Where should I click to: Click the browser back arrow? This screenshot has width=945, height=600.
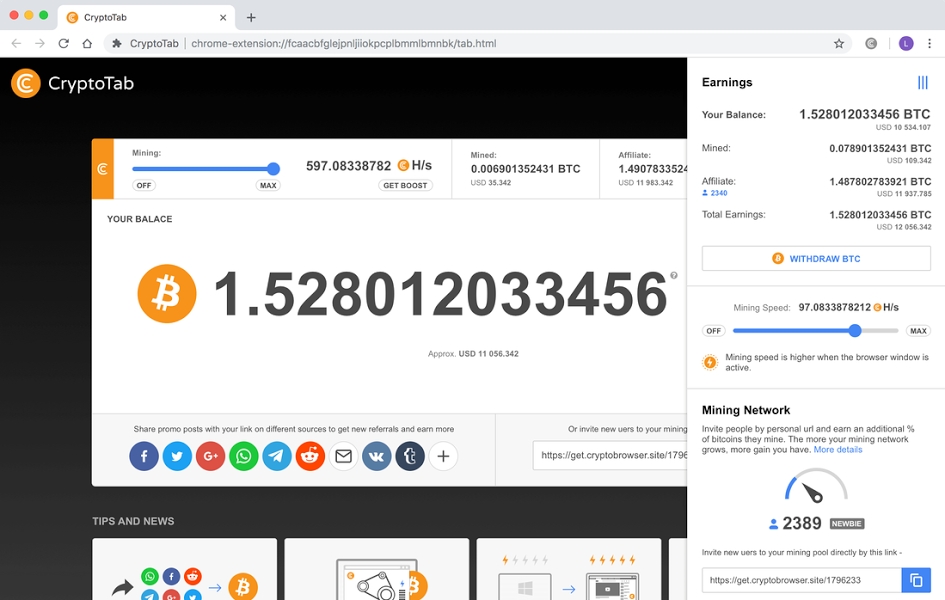click(x=16, y=43)
